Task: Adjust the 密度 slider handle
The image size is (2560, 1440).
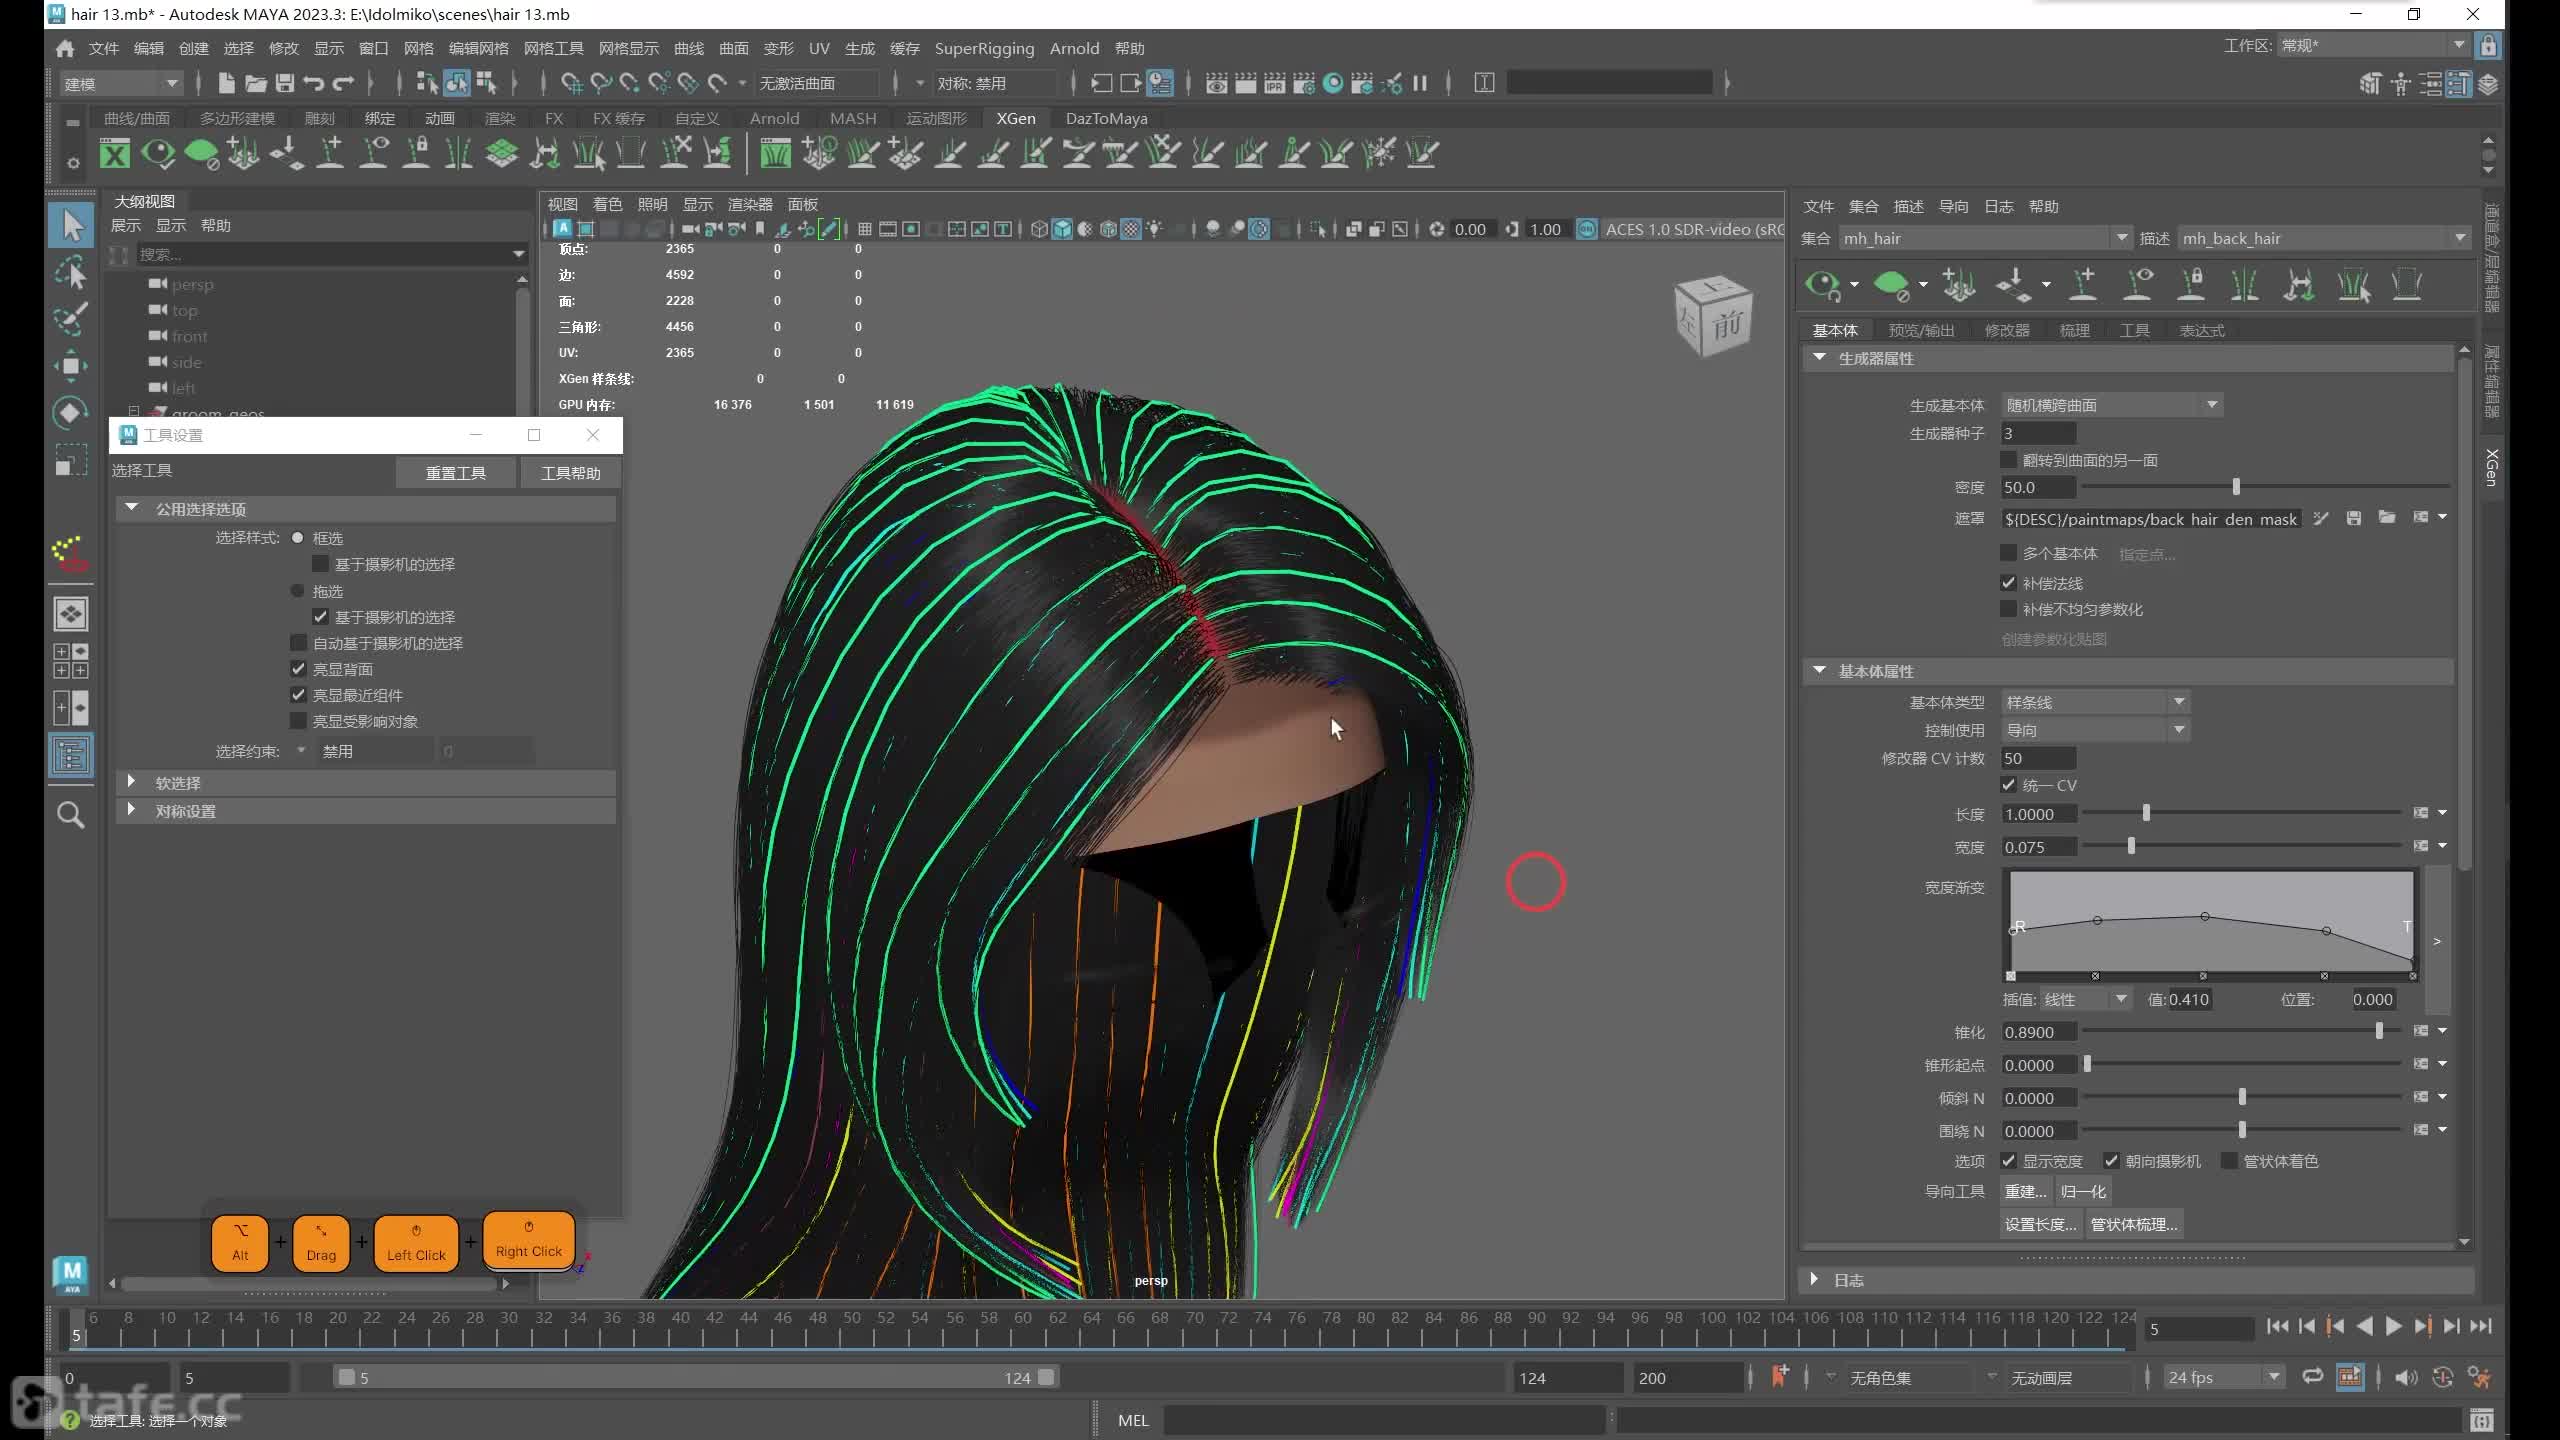Action: click(2236, 487)
